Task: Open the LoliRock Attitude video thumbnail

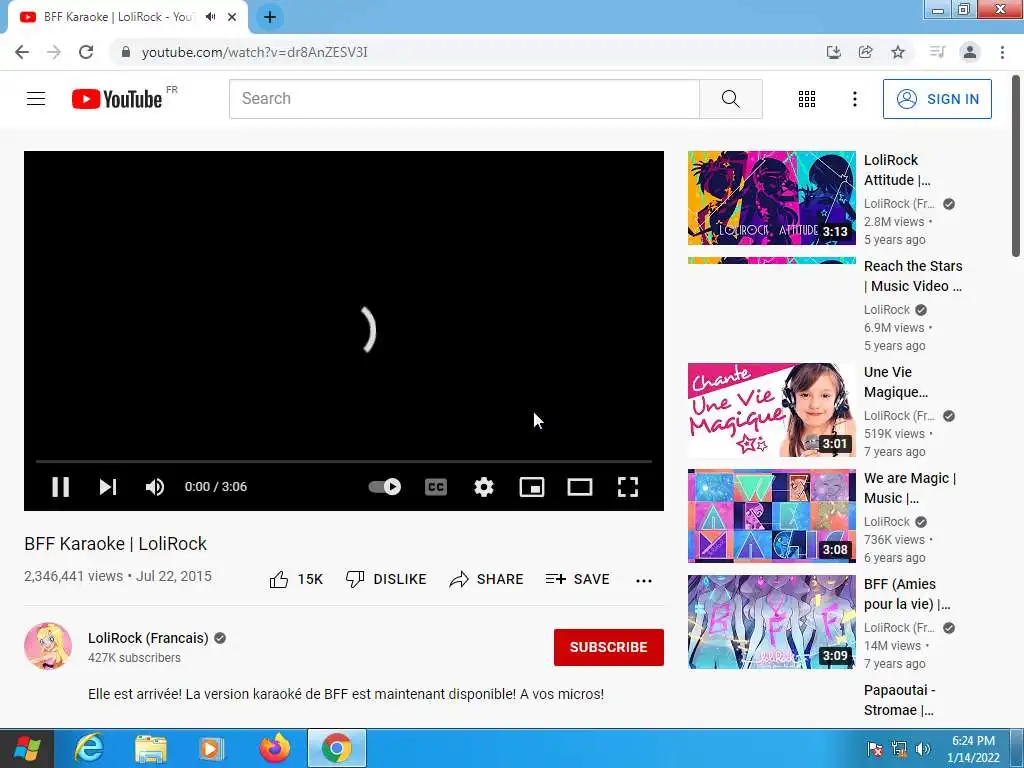Action: tap(771, 198)
